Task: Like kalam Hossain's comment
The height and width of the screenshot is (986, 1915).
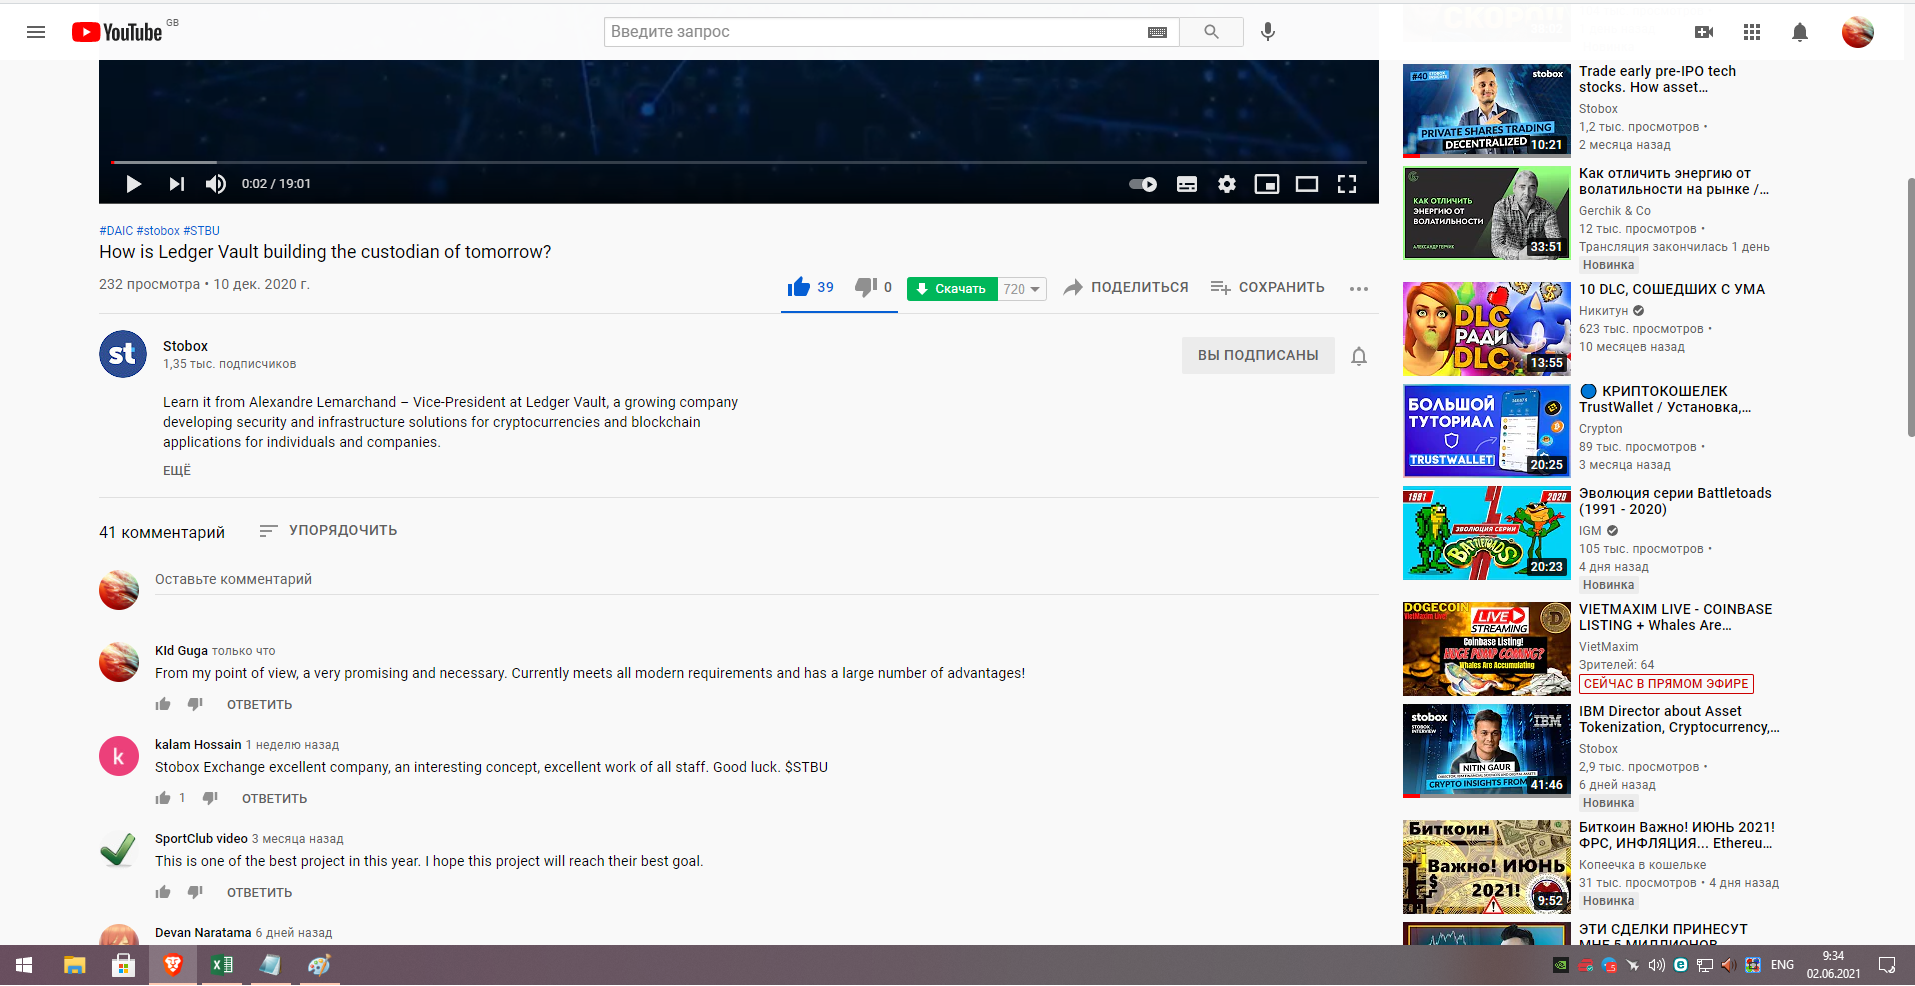Action: click(163, 798)
